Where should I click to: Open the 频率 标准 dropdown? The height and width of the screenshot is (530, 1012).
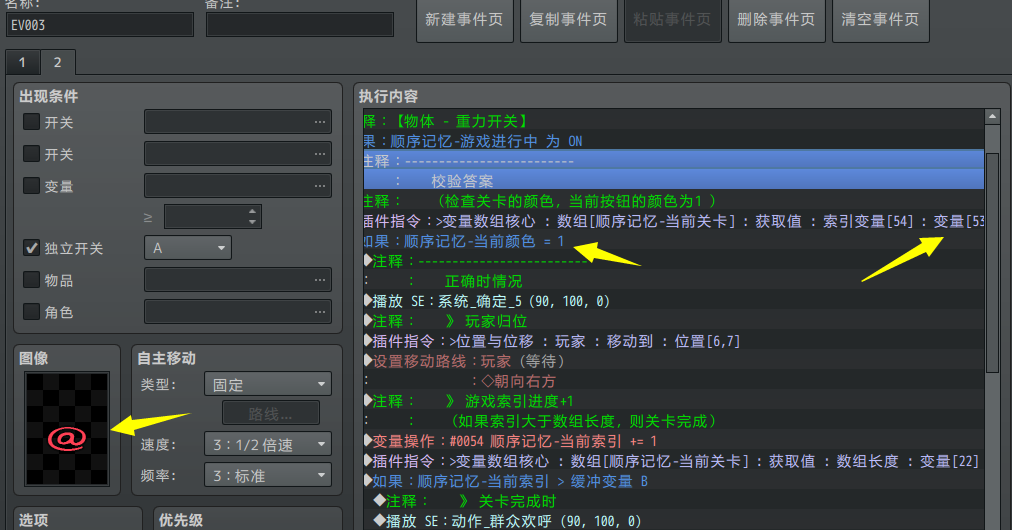[266, 476]
